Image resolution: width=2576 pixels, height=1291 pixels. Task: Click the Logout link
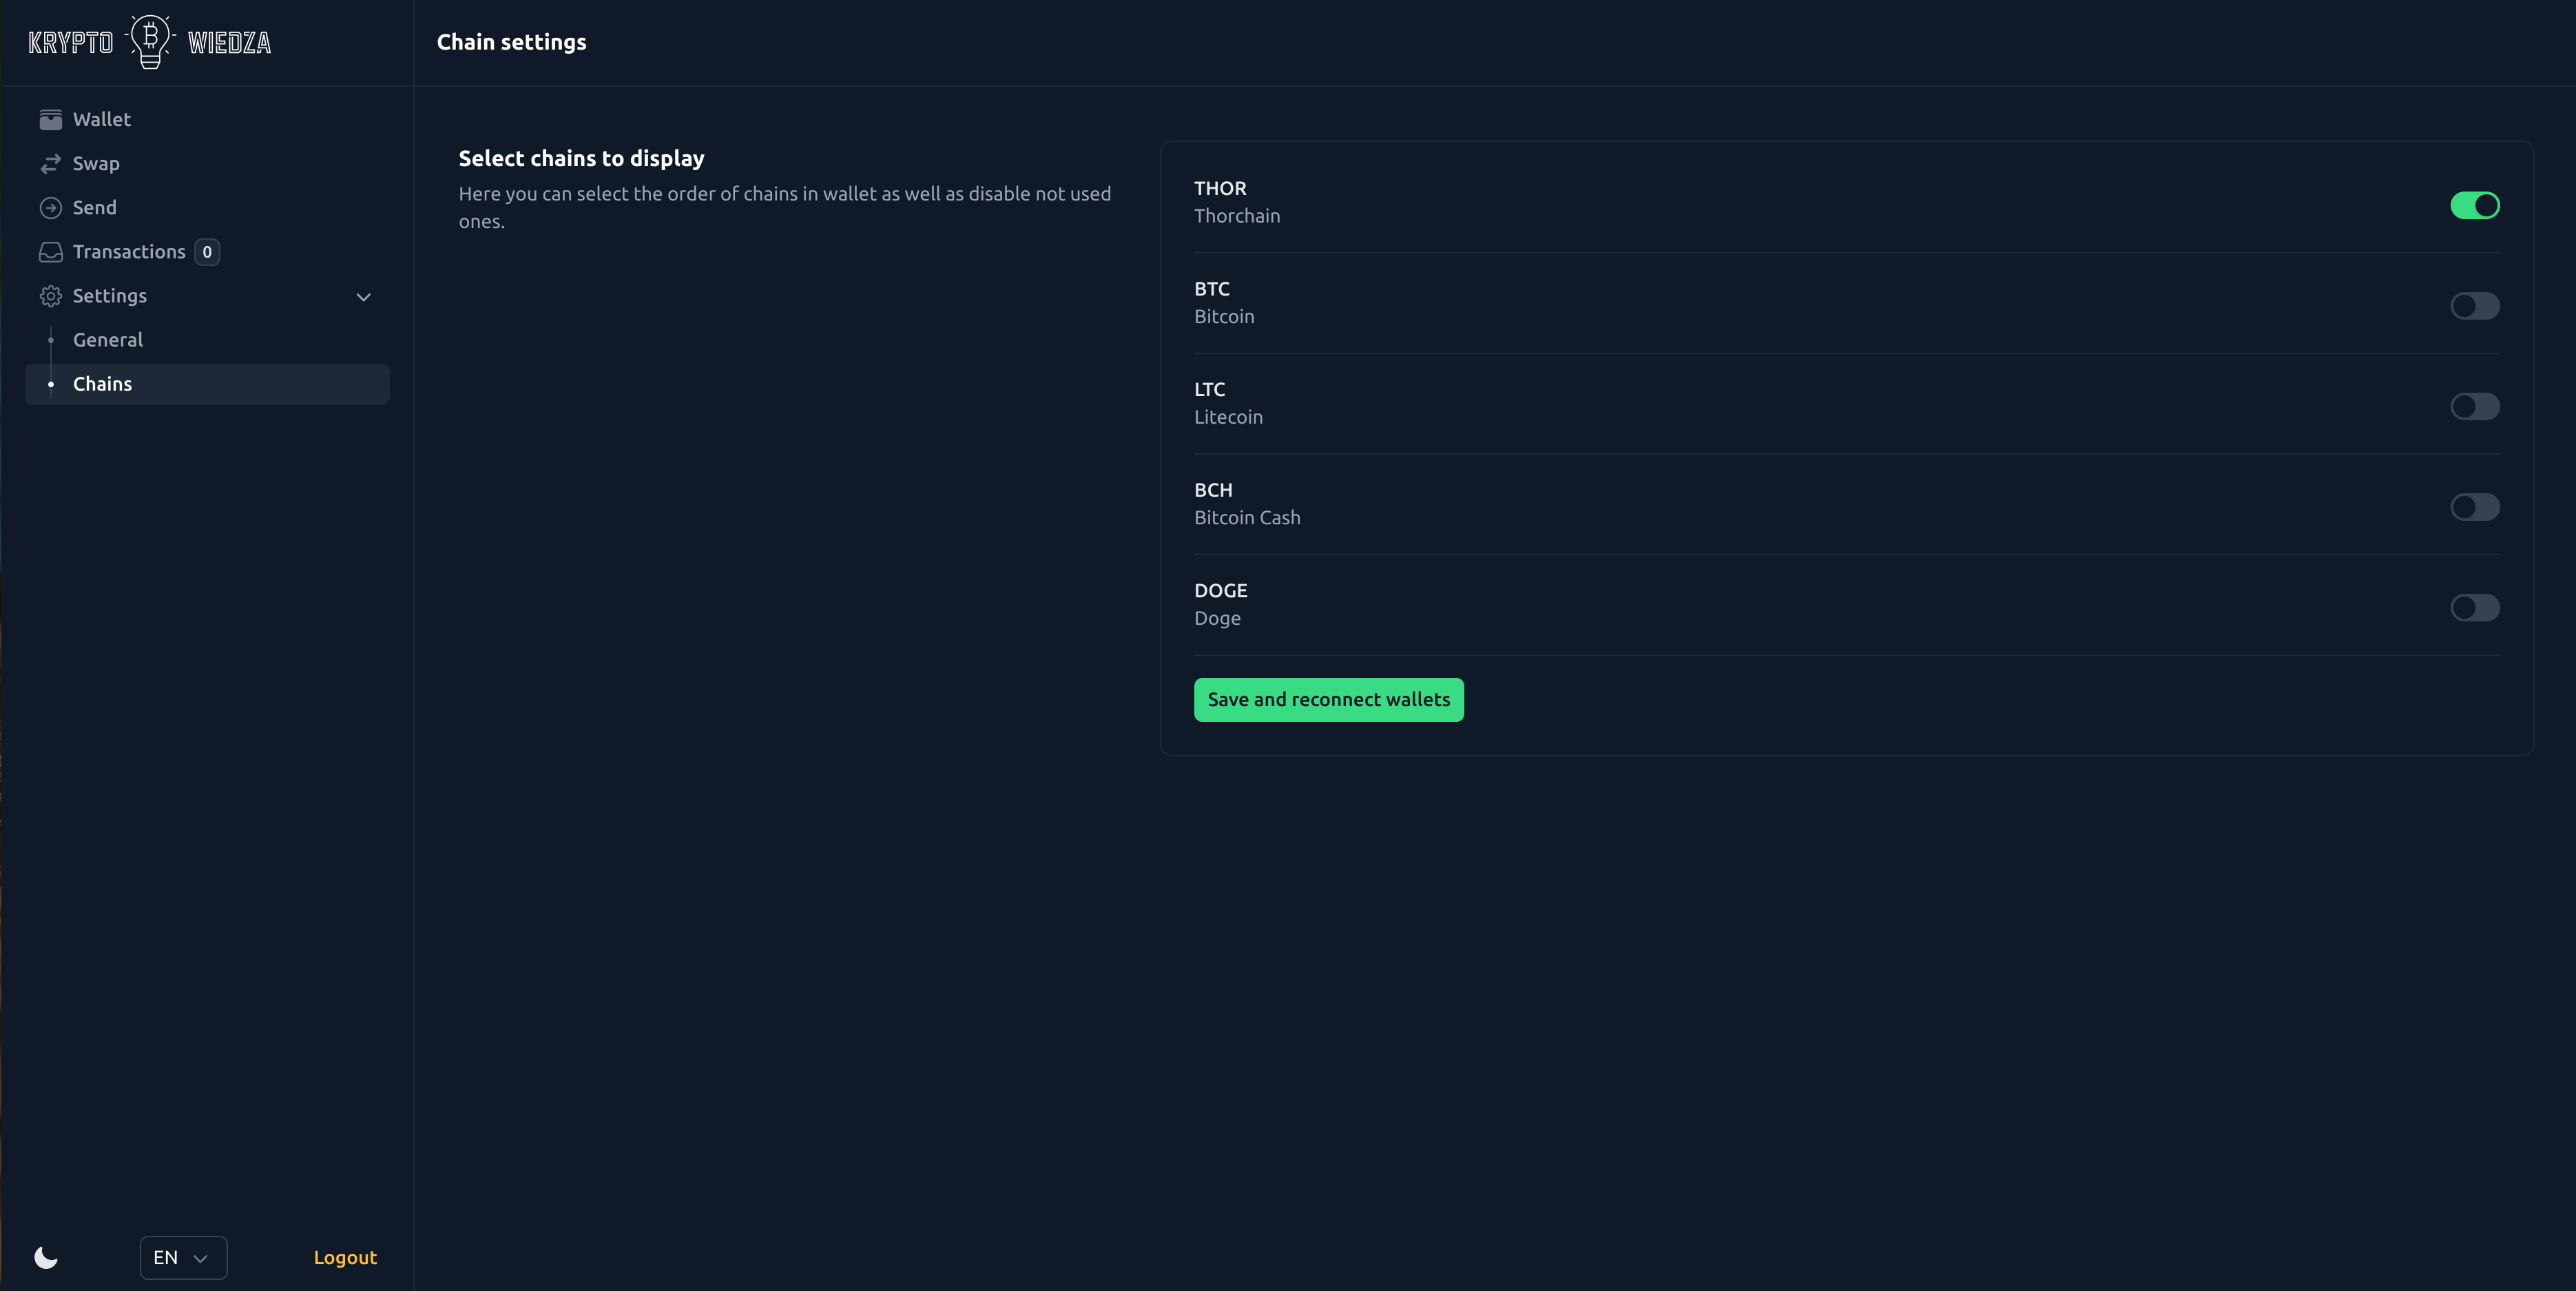[x=345, y=1257]
